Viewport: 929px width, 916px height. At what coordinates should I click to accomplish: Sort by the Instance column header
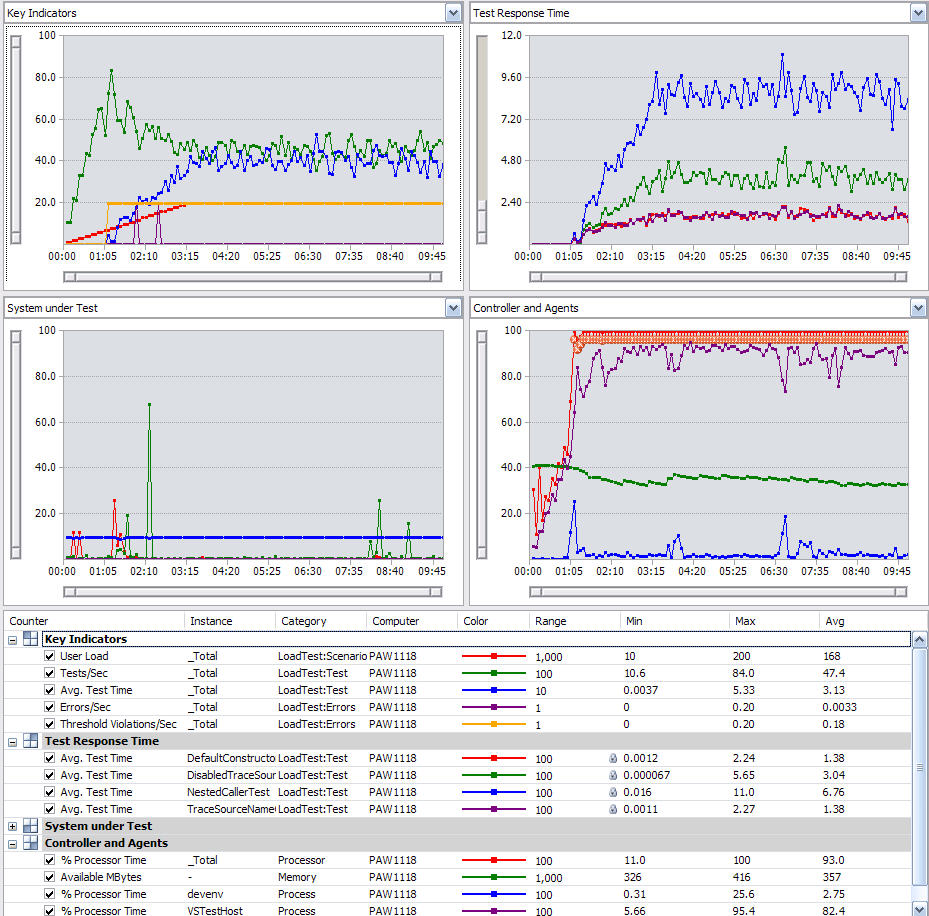(230, 621)
